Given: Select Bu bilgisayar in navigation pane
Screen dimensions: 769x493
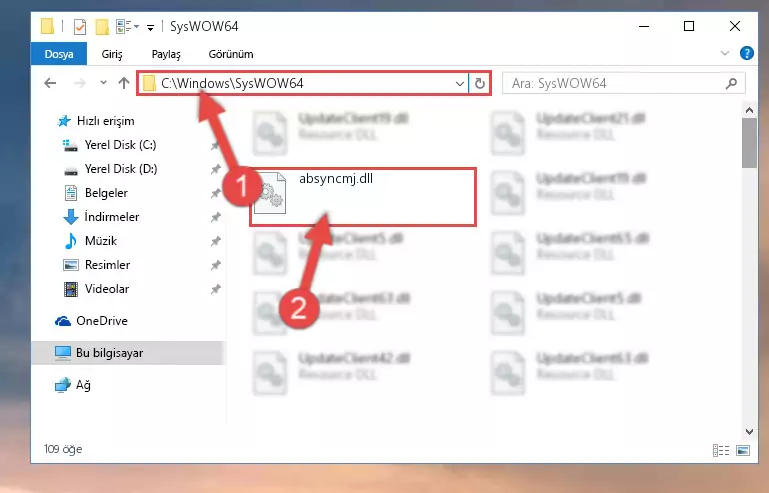Looking at the screenshot, I should point(109,353).
